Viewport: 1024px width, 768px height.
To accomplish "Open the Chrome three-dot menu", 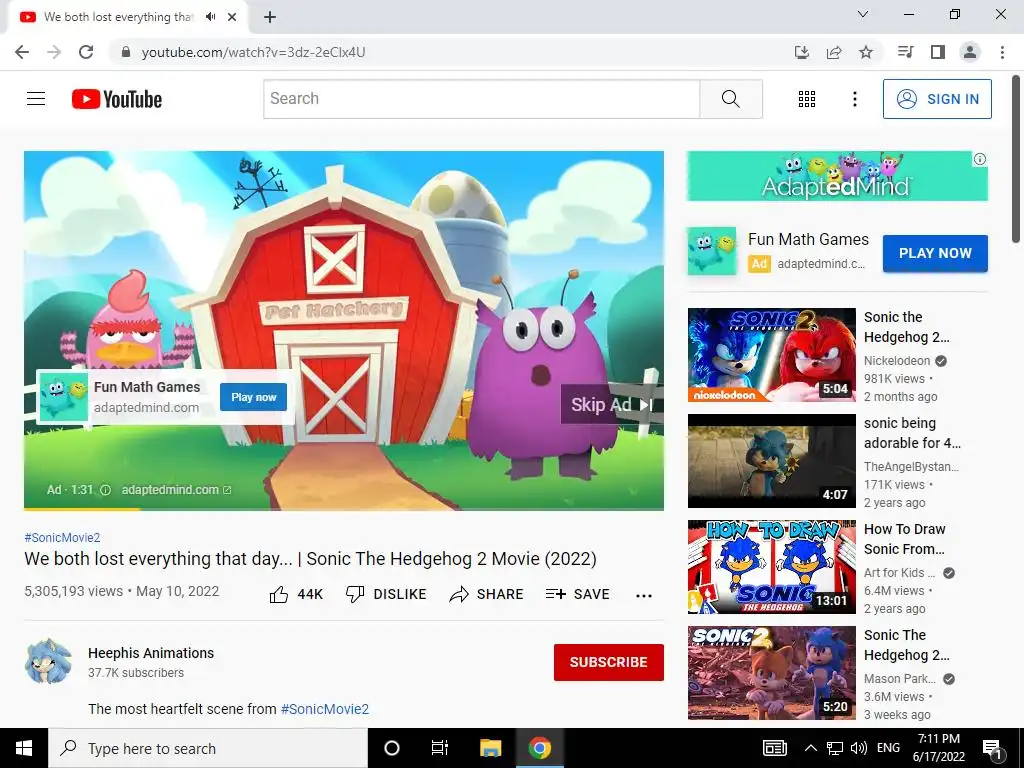I will [1002, 52].
